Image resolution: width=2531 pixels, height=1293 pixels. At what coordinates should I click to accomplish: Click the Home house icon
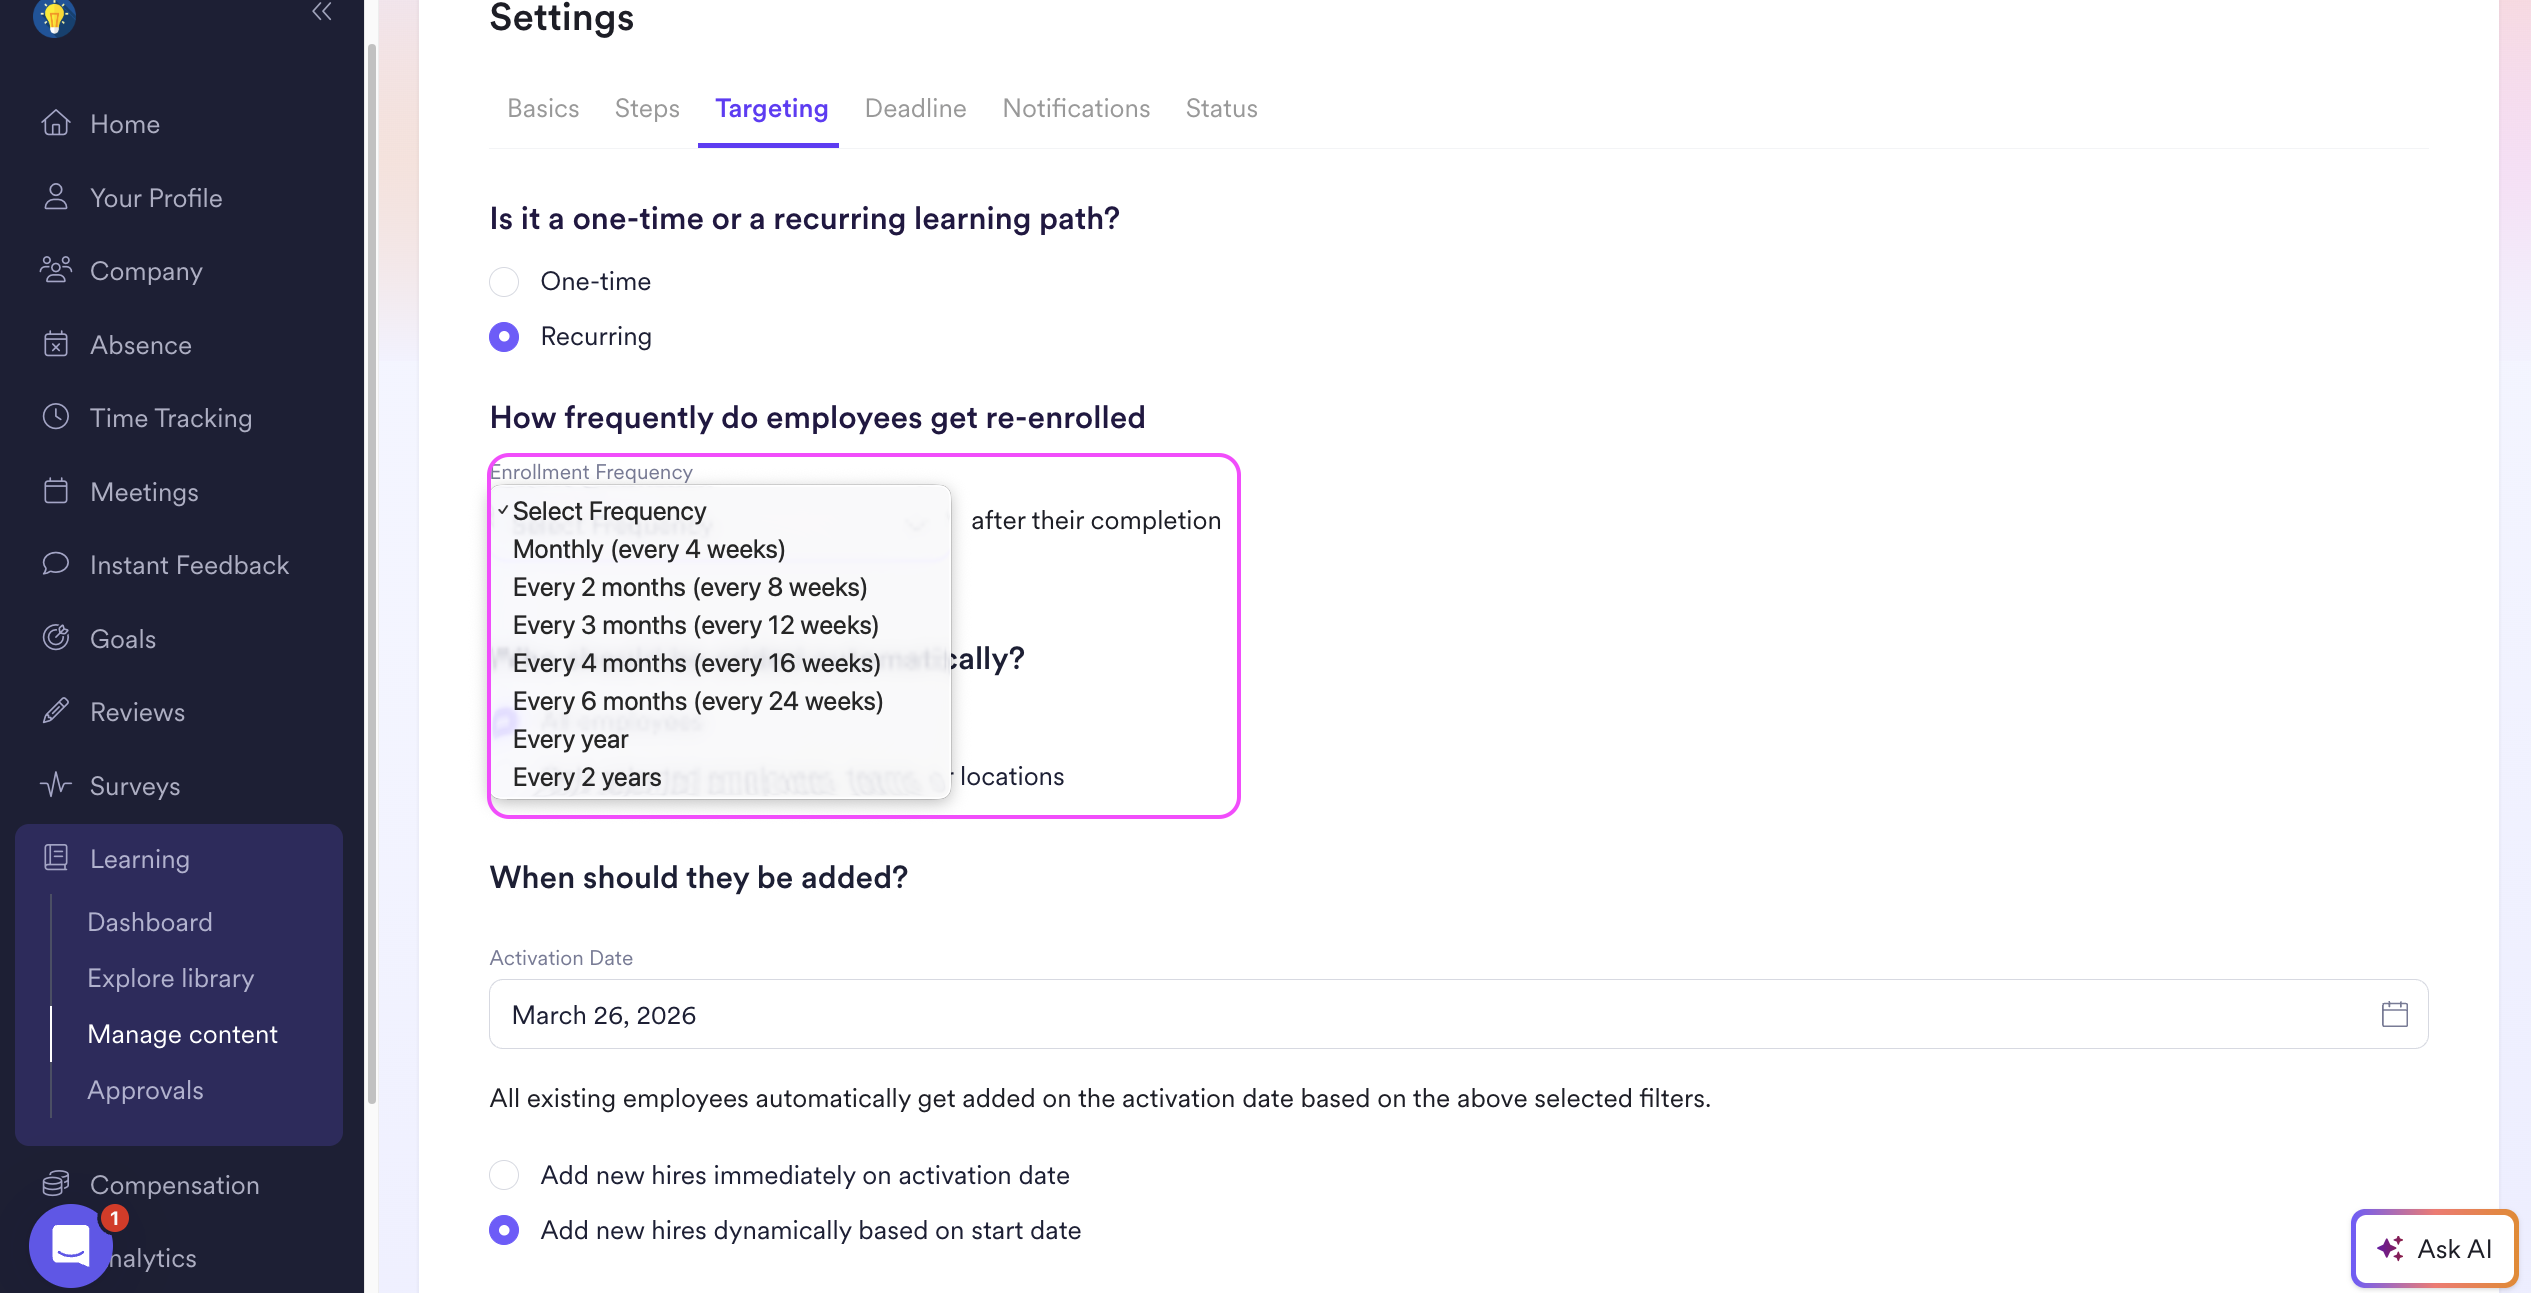click(56, 123)
